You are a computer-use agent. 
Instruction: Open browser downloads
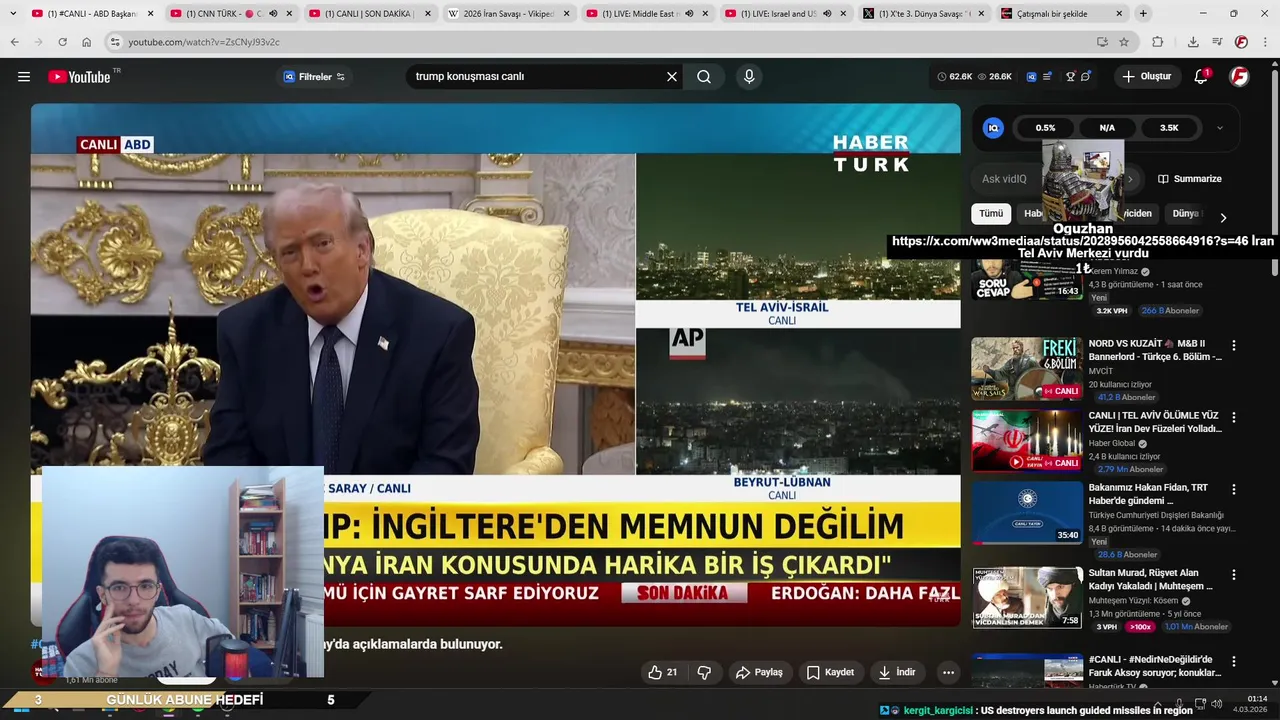click(1193, 42)
